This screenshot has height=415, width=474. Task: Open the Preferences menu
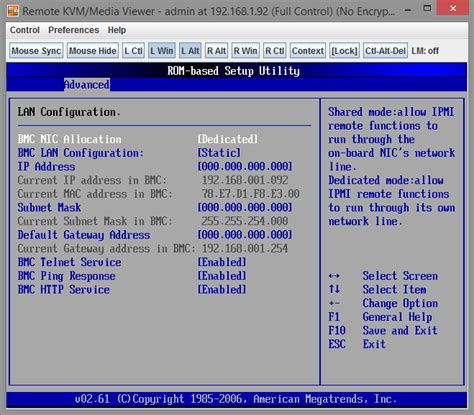pyautogui.click(x=74, y=30)
